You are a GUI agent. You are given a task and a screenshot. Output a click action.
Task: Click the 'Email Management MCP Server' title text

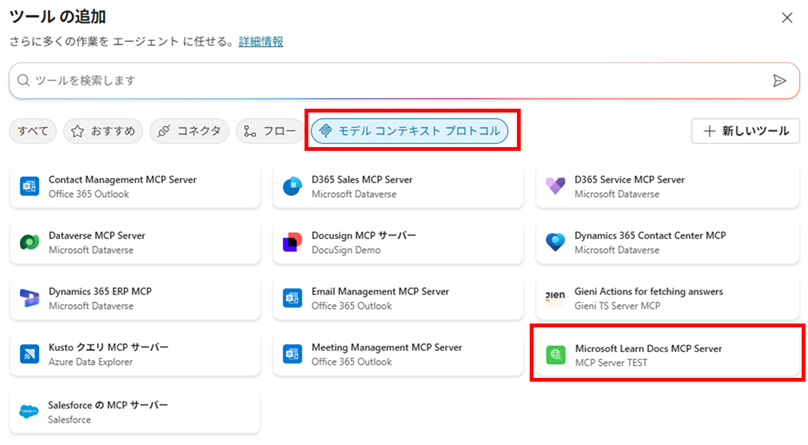[380, 292]
